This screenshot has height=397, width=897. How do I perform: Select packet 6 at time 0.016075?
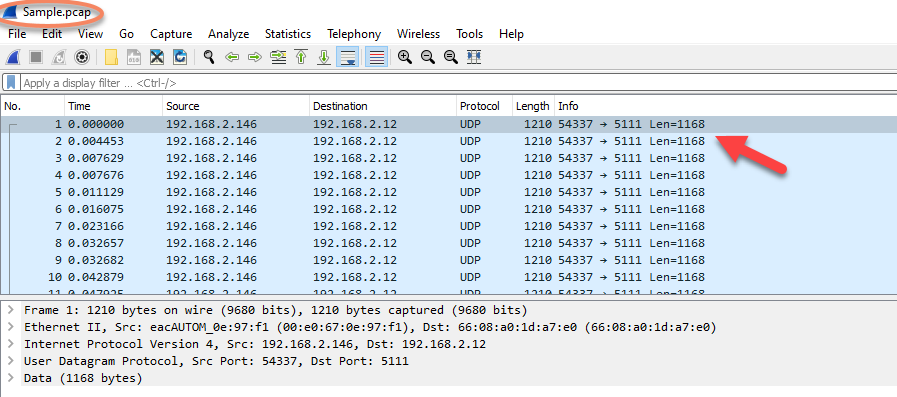pyautogui.click(x=448, y=209)
